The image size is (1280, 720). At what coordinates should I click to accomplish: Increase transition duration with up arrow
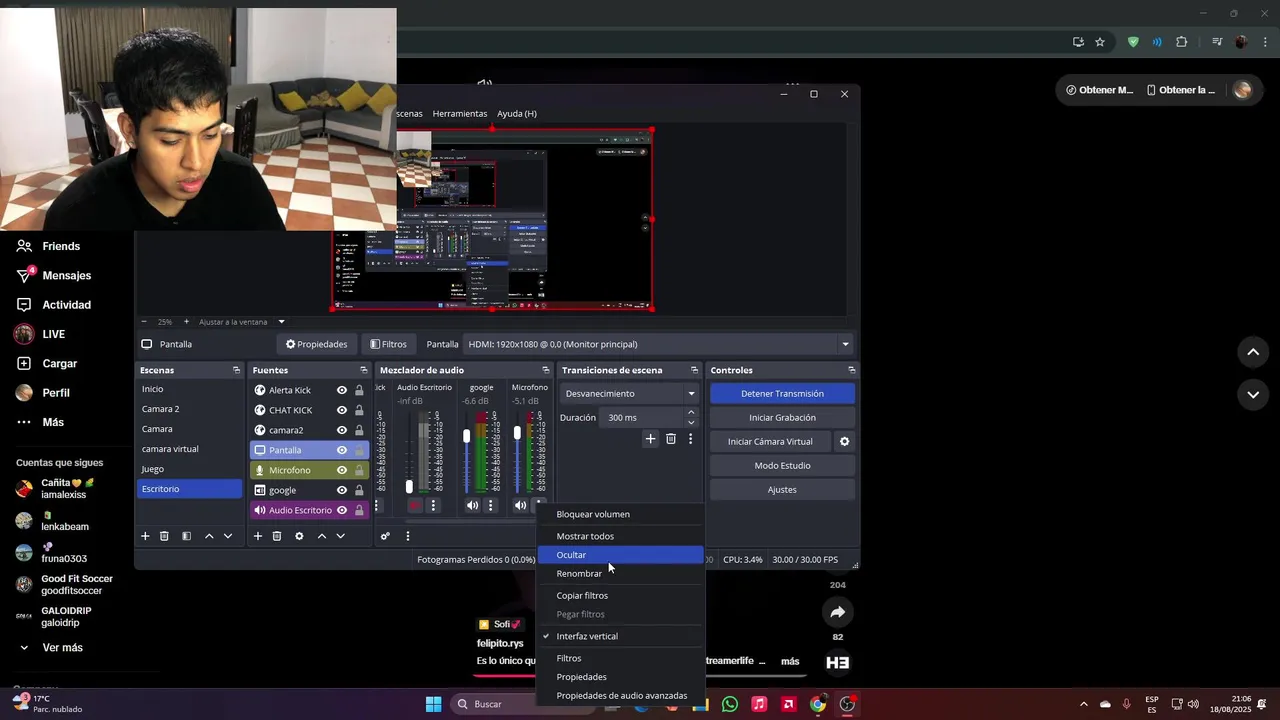(x=691, y=412)
